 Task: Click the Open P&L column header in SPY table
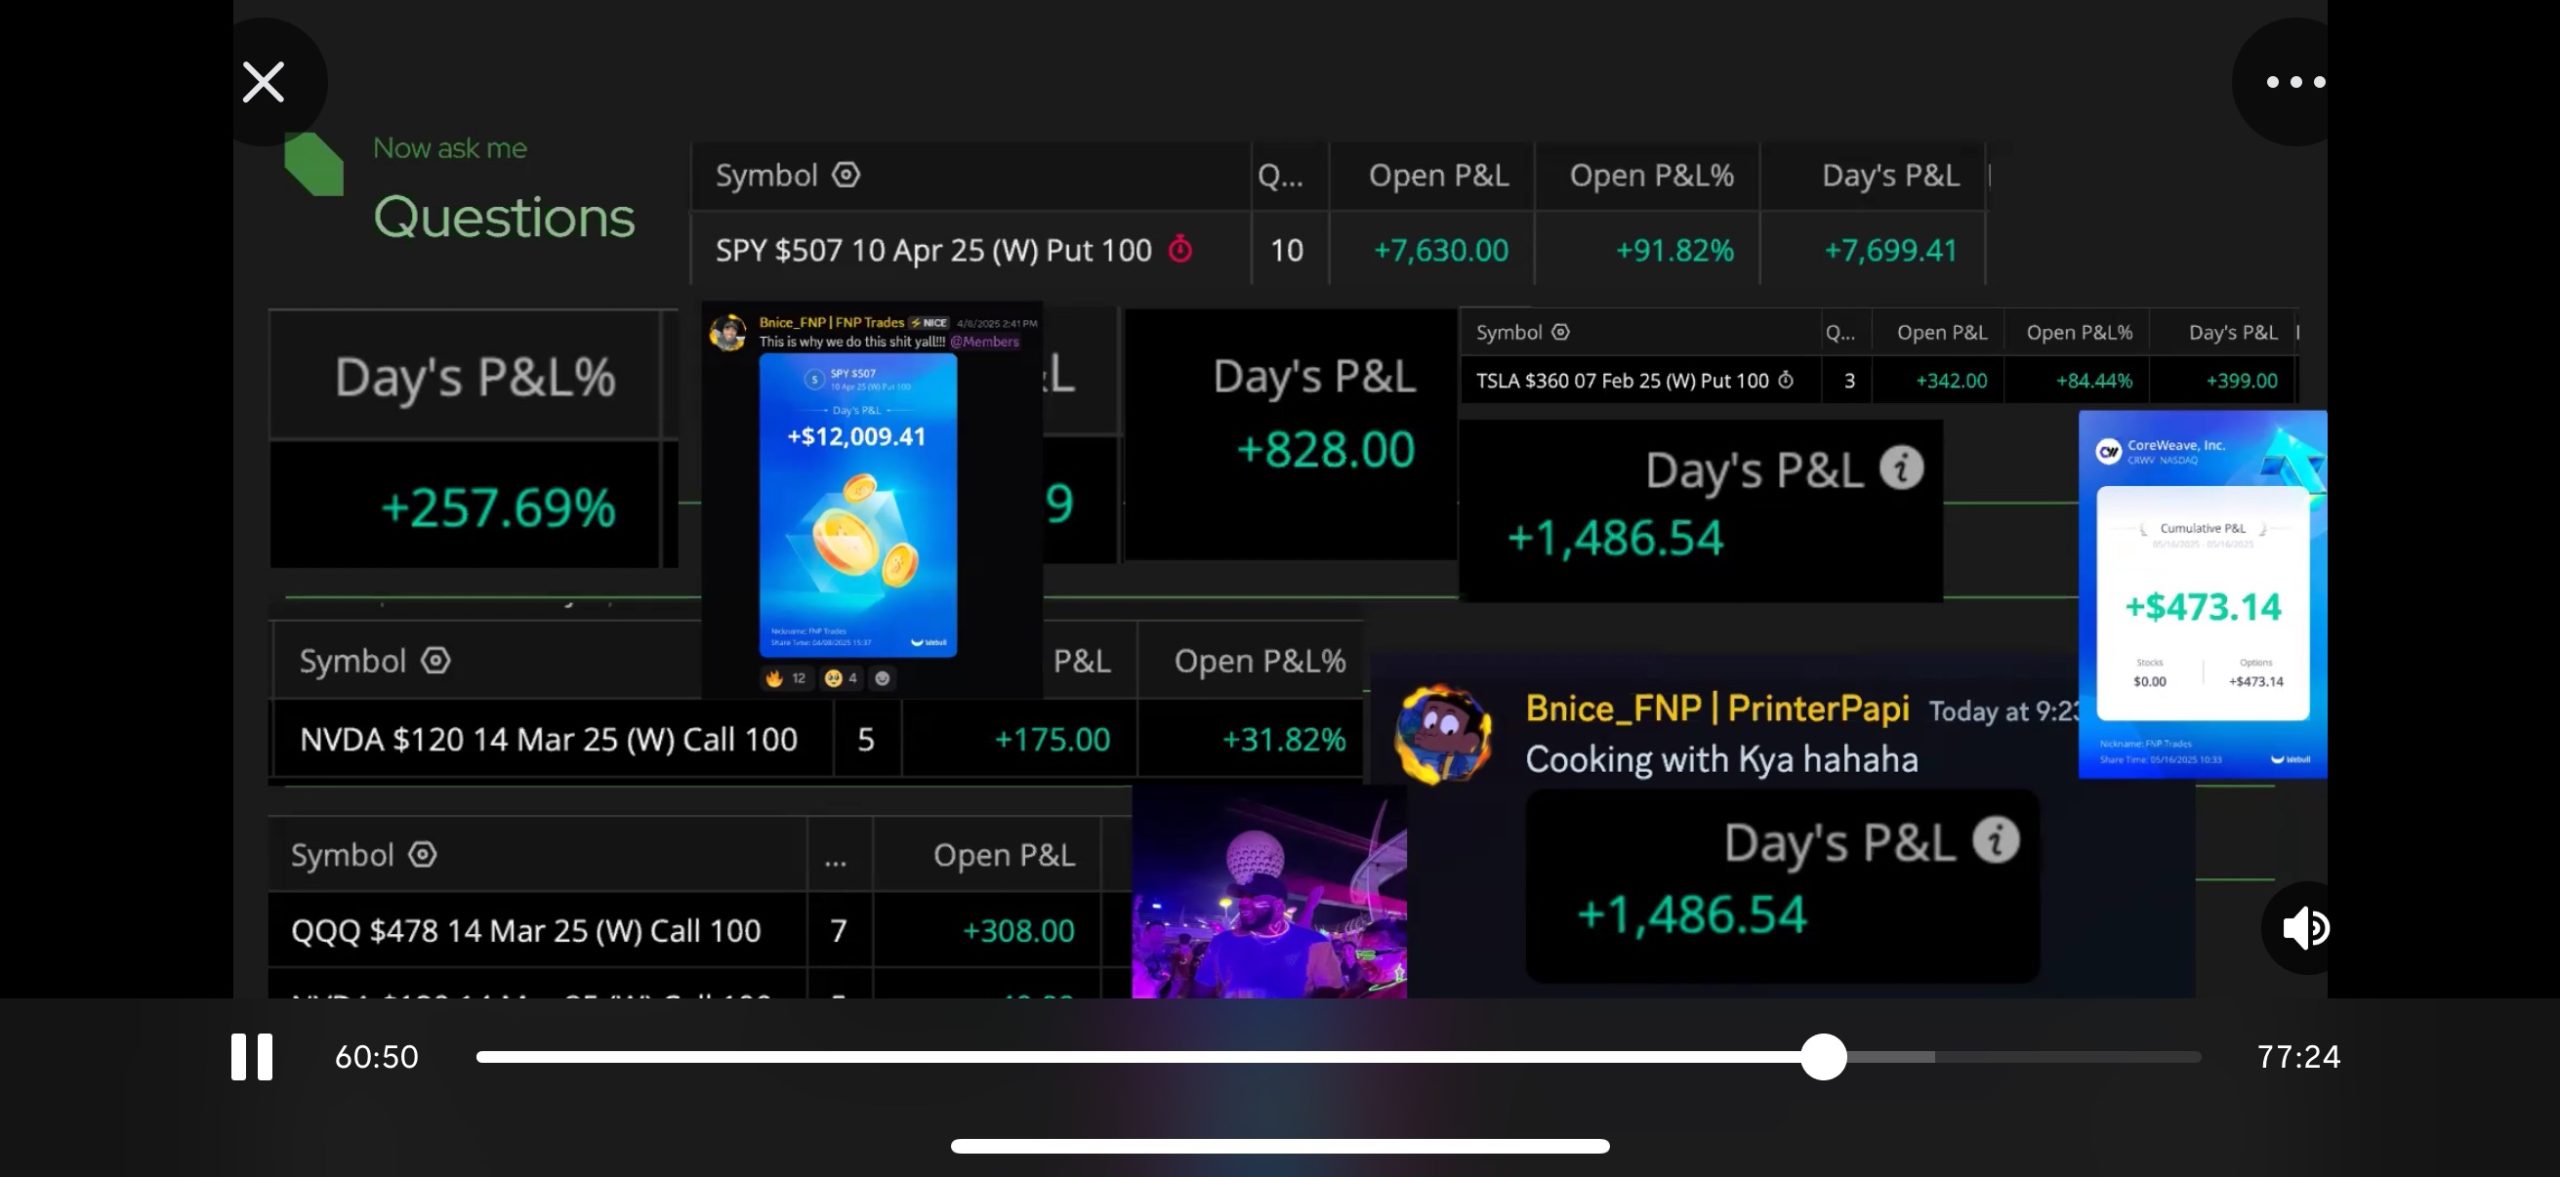1438,175
